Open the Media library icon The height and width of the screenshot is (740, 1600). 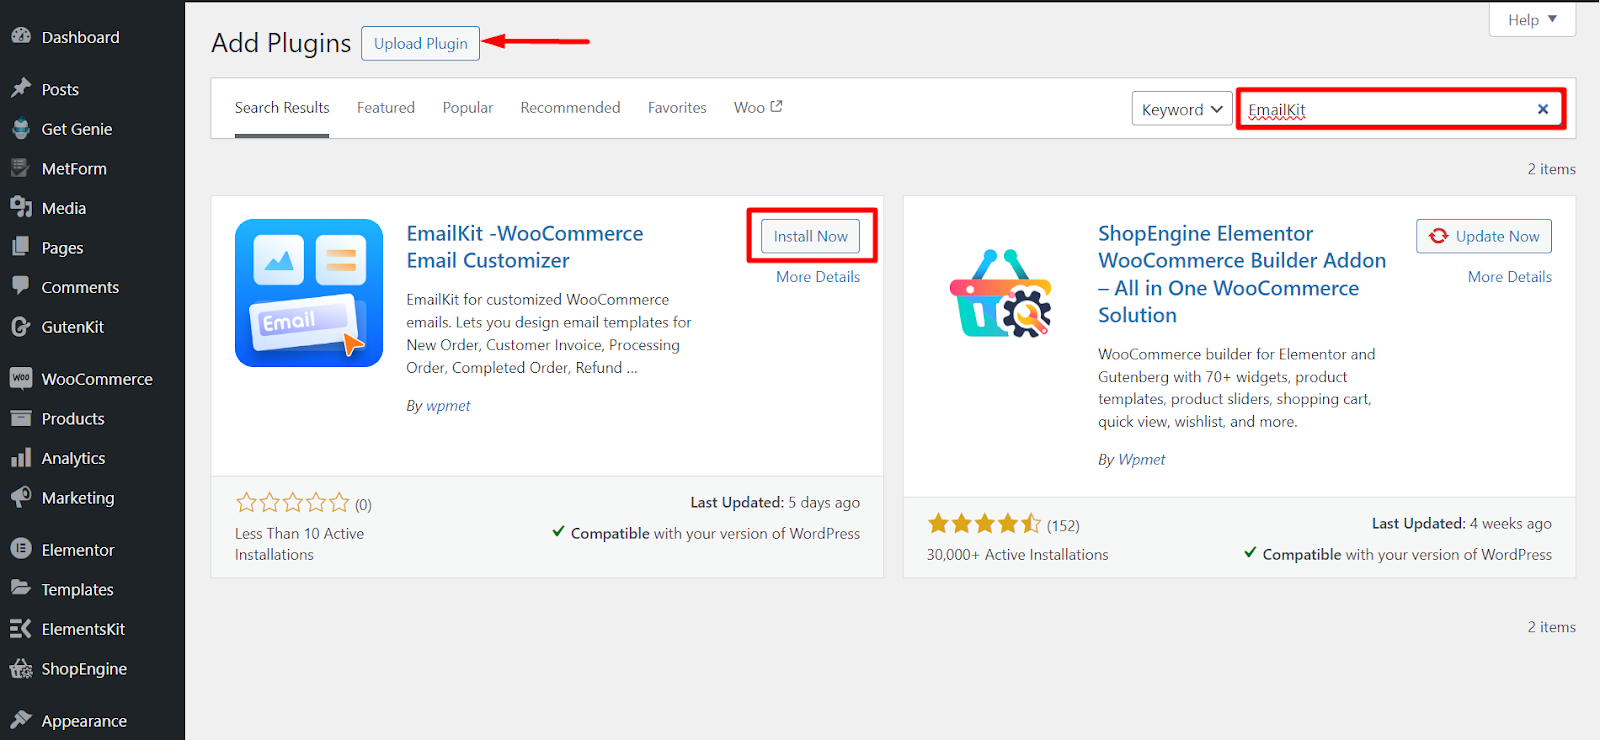coord(21,207)
